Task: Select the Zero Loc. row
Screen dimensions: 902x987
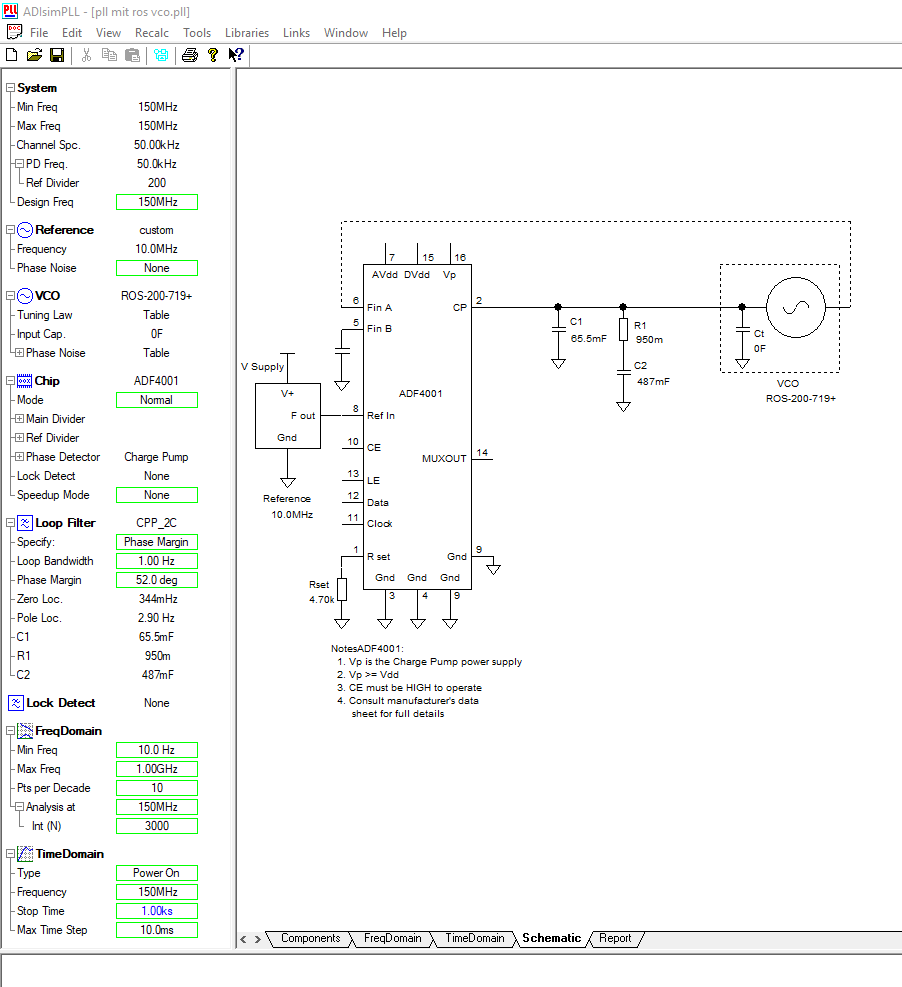Action: [104, 599]
